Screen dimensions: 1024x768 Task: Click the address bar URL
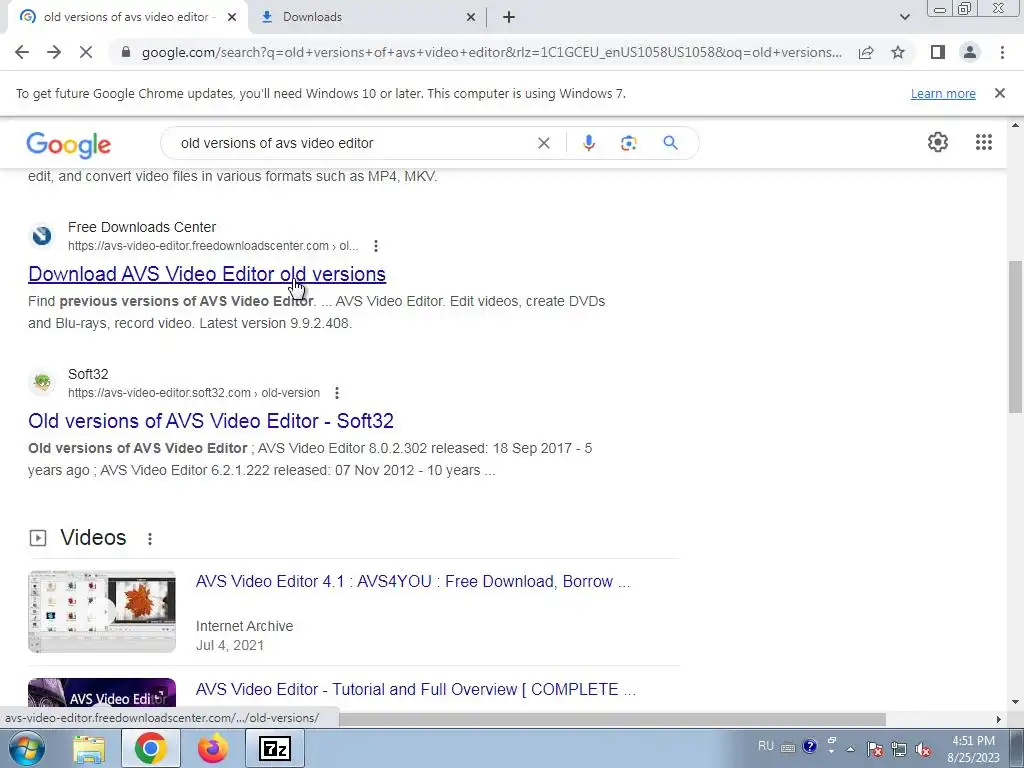pyautogui.click(x=491, y=52)
